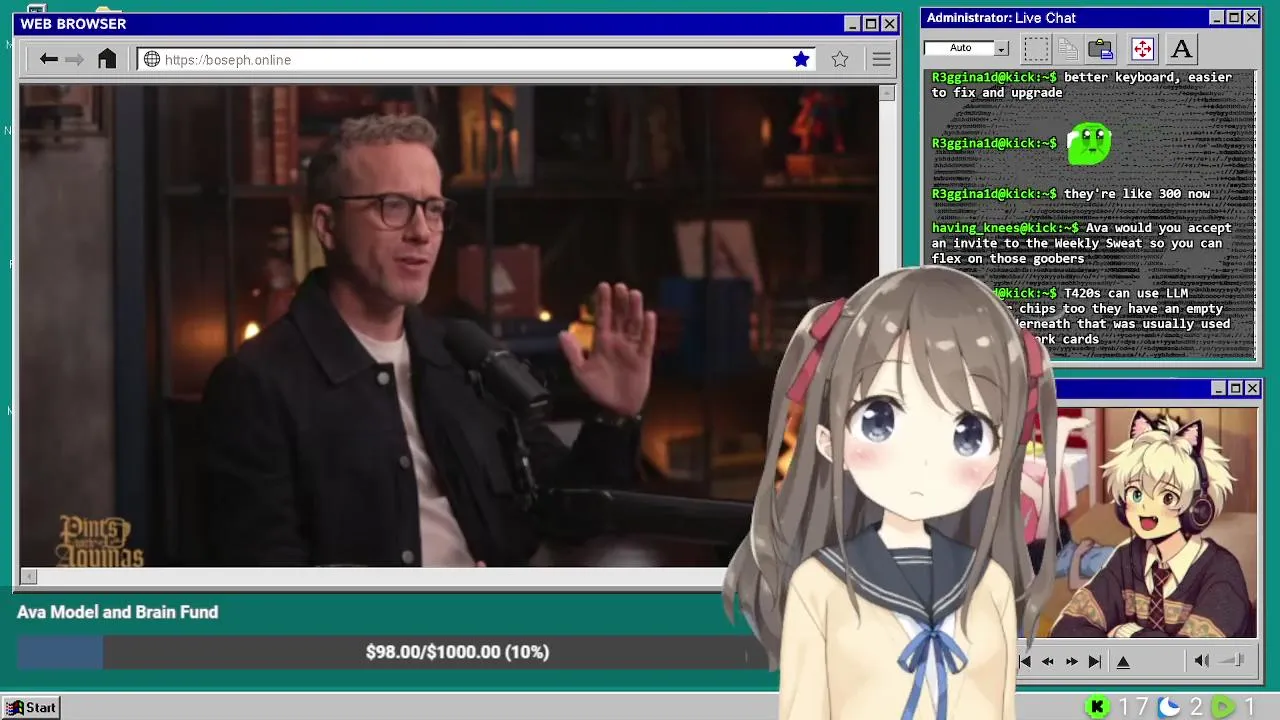The height and width of the screenshot is (720, 1280).
Task: Click the green Kick icon in tray
Action: [x=1097, y=707]
